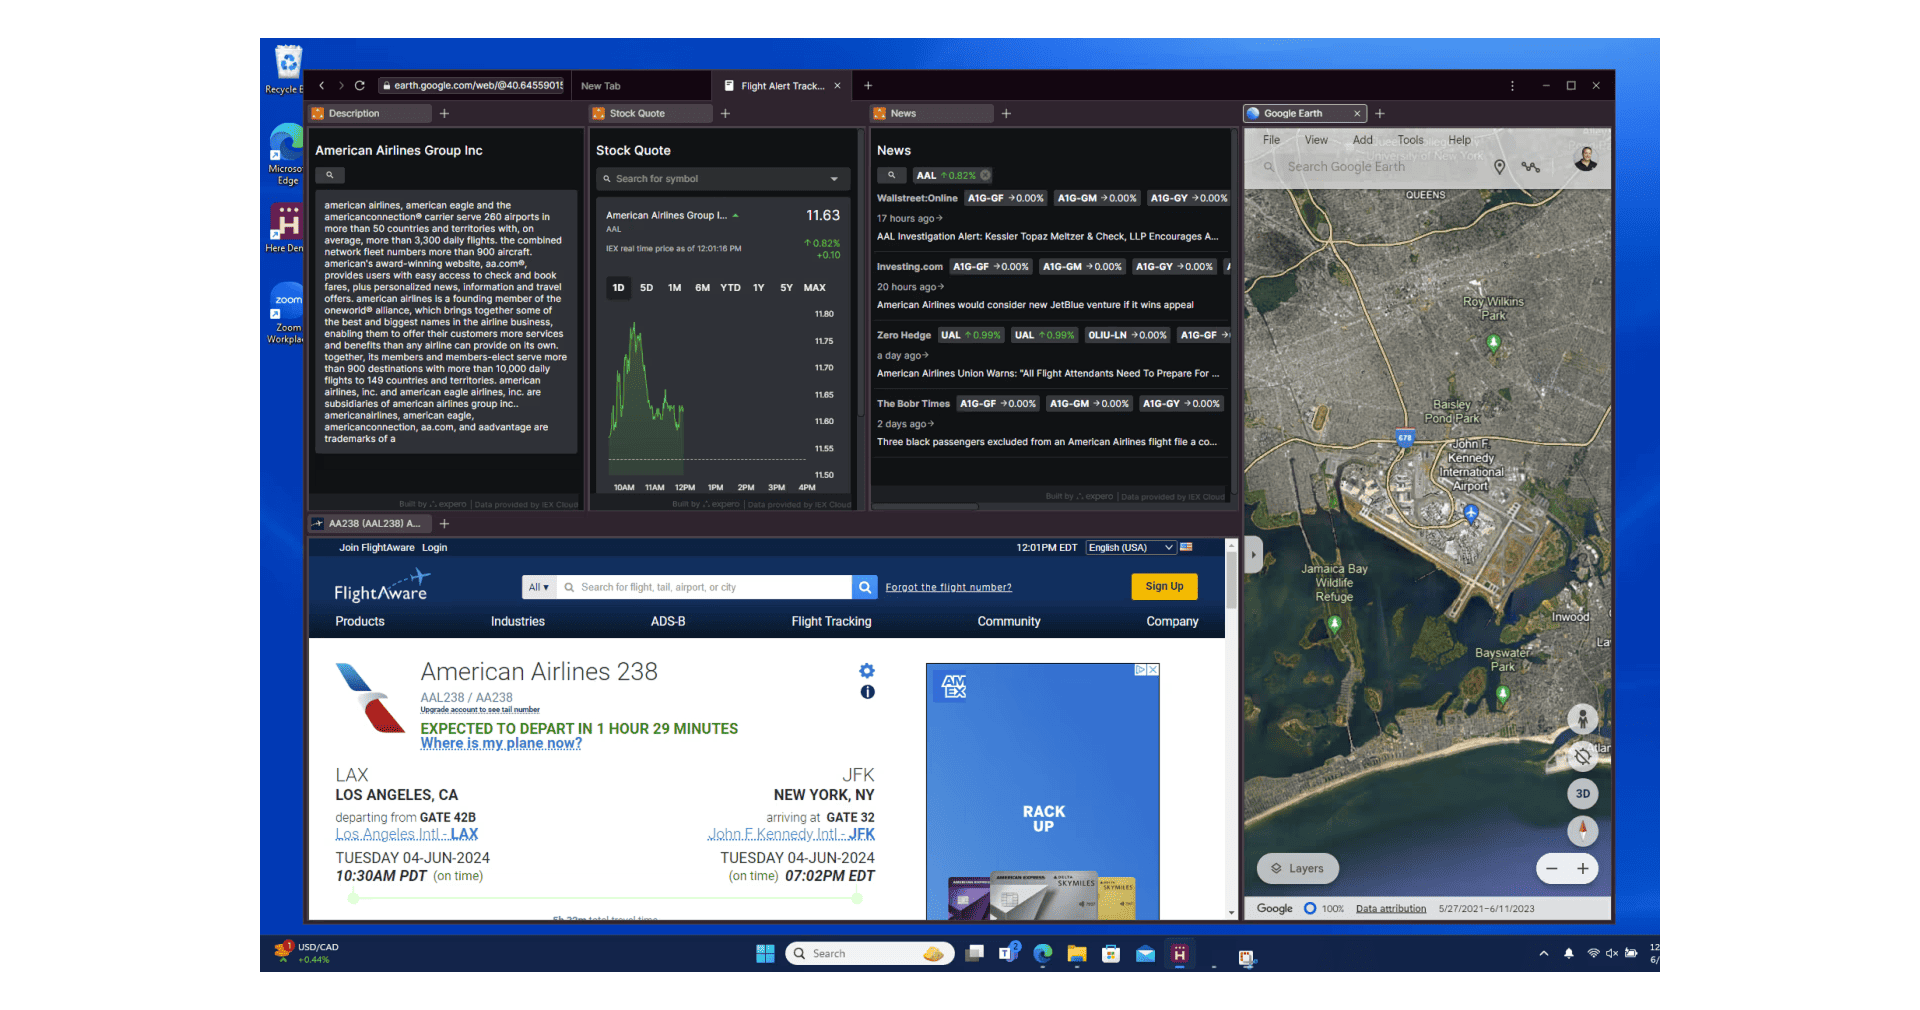Screen dimensions: 1920x1010
Task: Open the FlightAware Flight Tracking menu
Action: coord(831,621)
